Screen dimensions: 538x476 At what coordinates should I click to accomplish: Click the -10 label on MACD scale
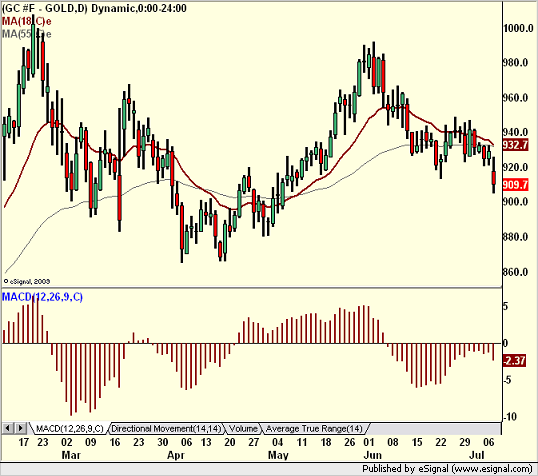point(510,417)
